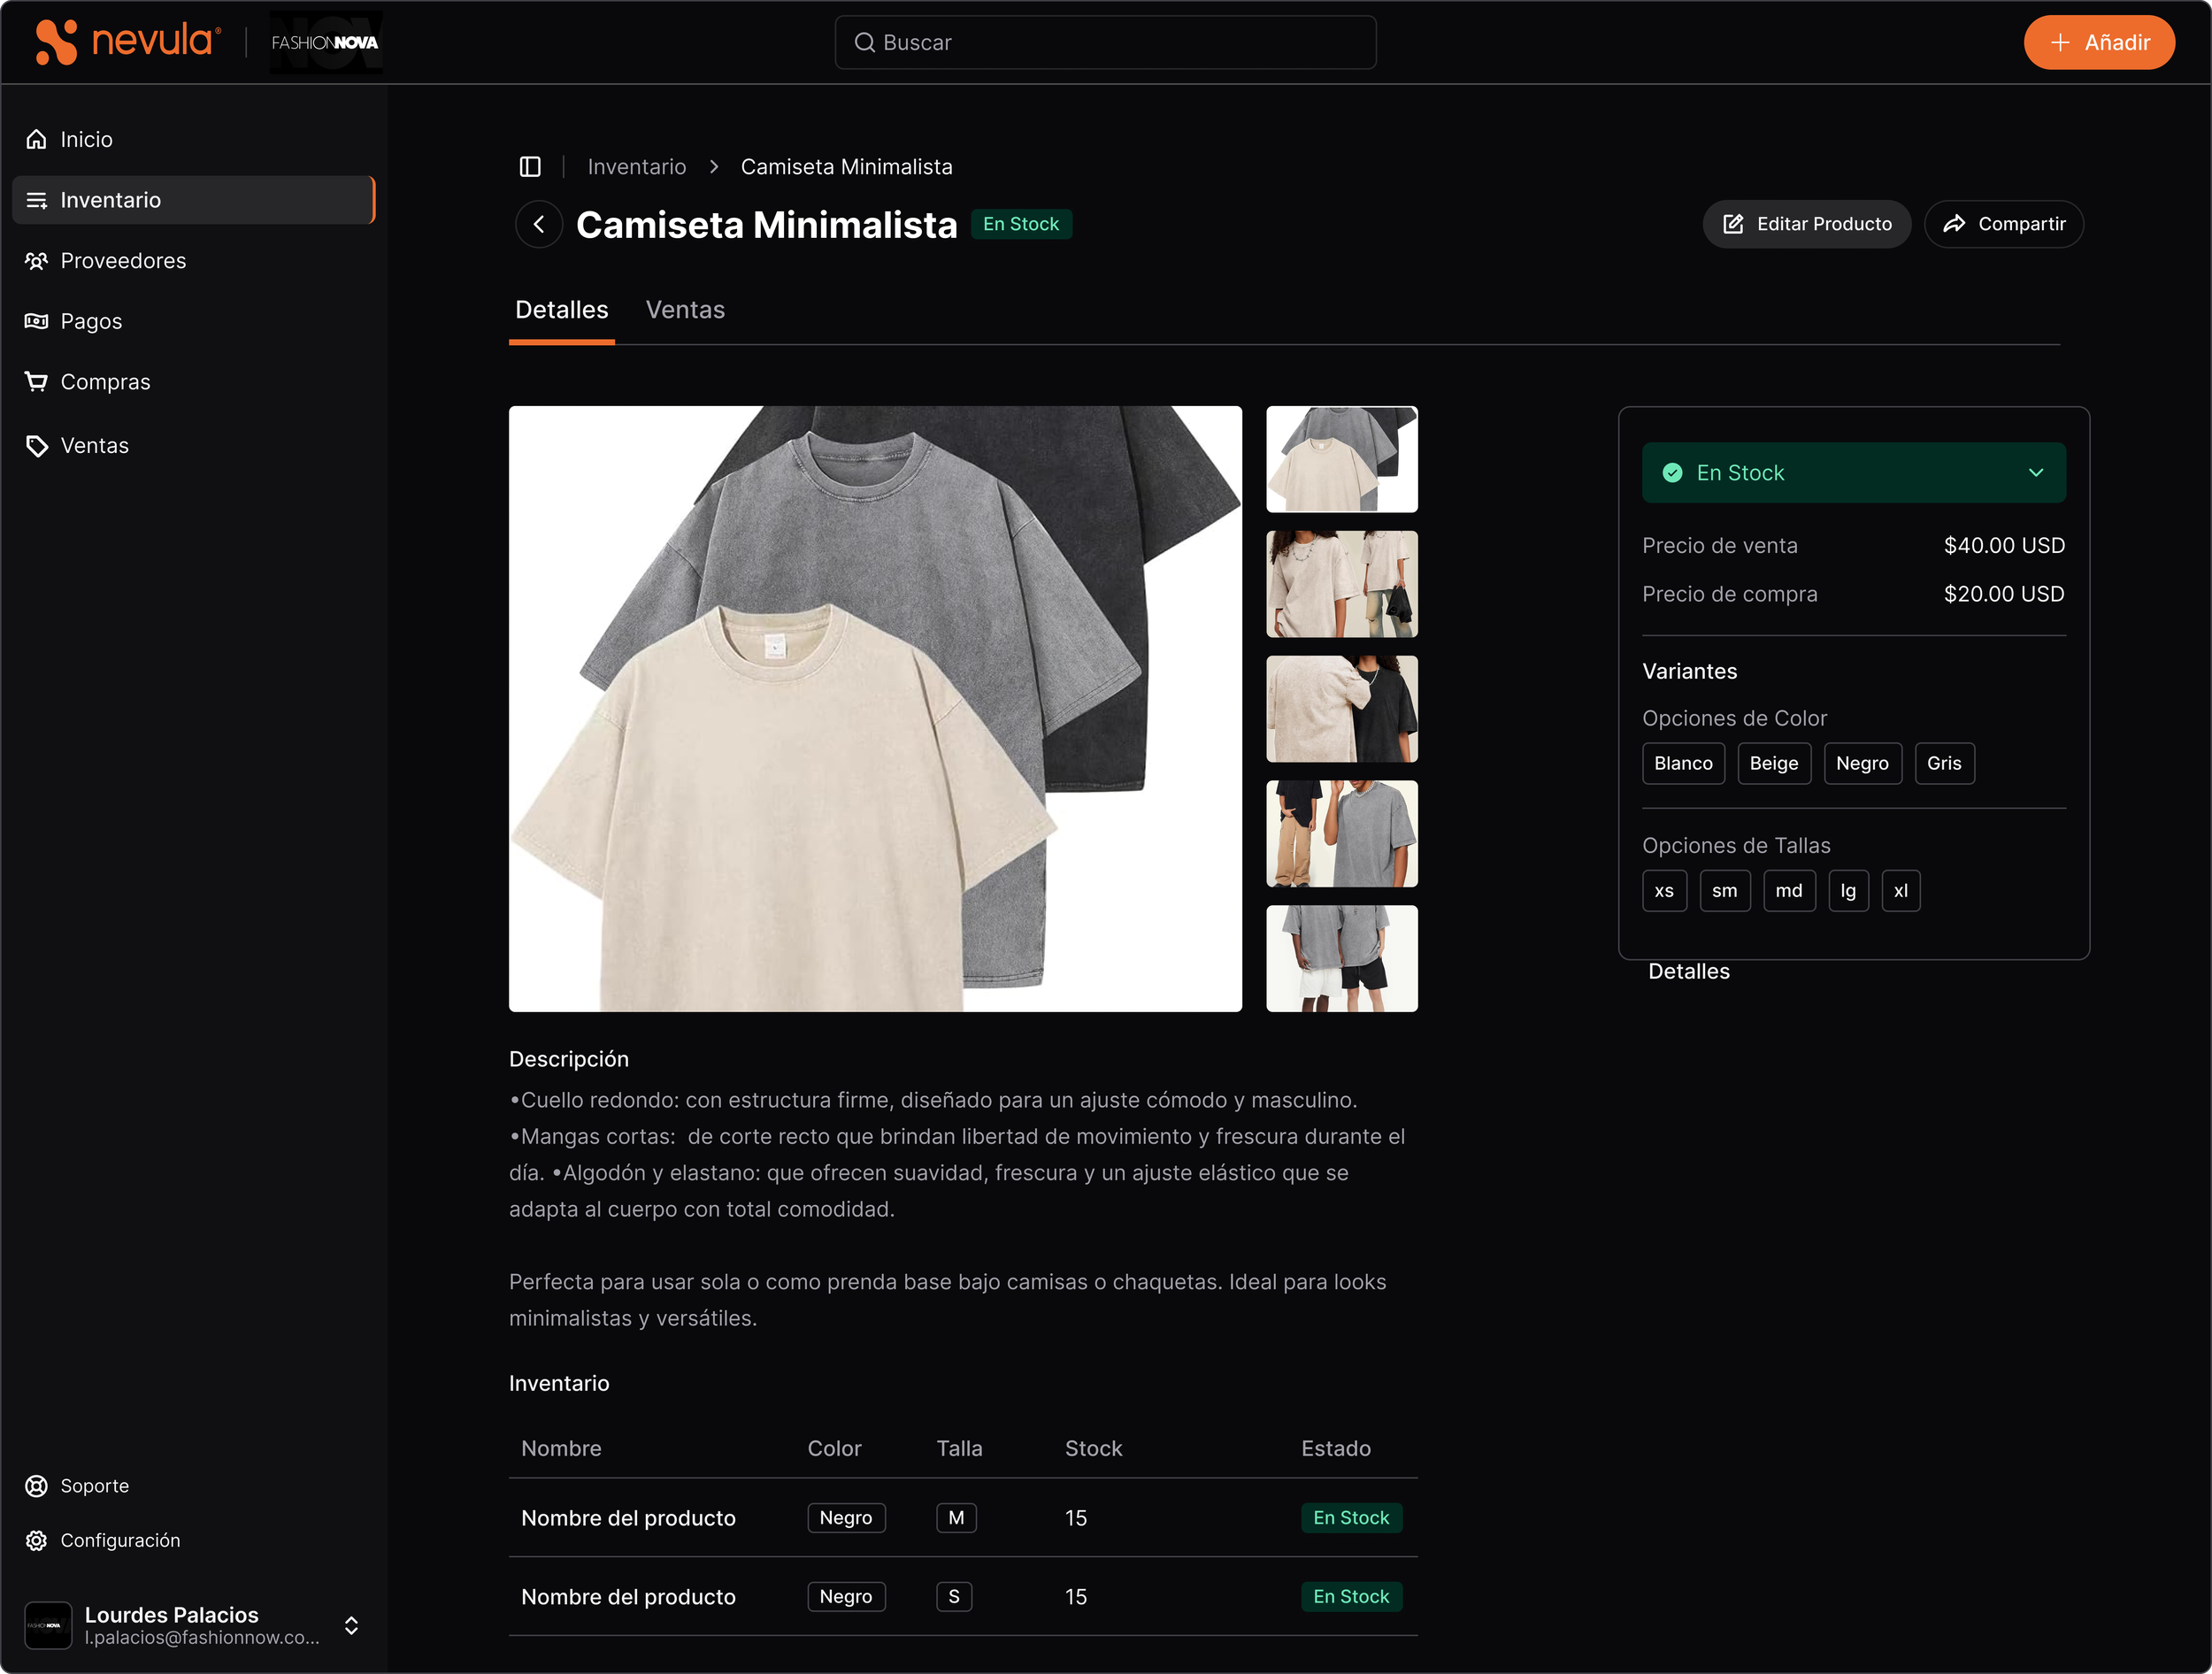Open Soporte from the sidebar

tap(94, 1485)
